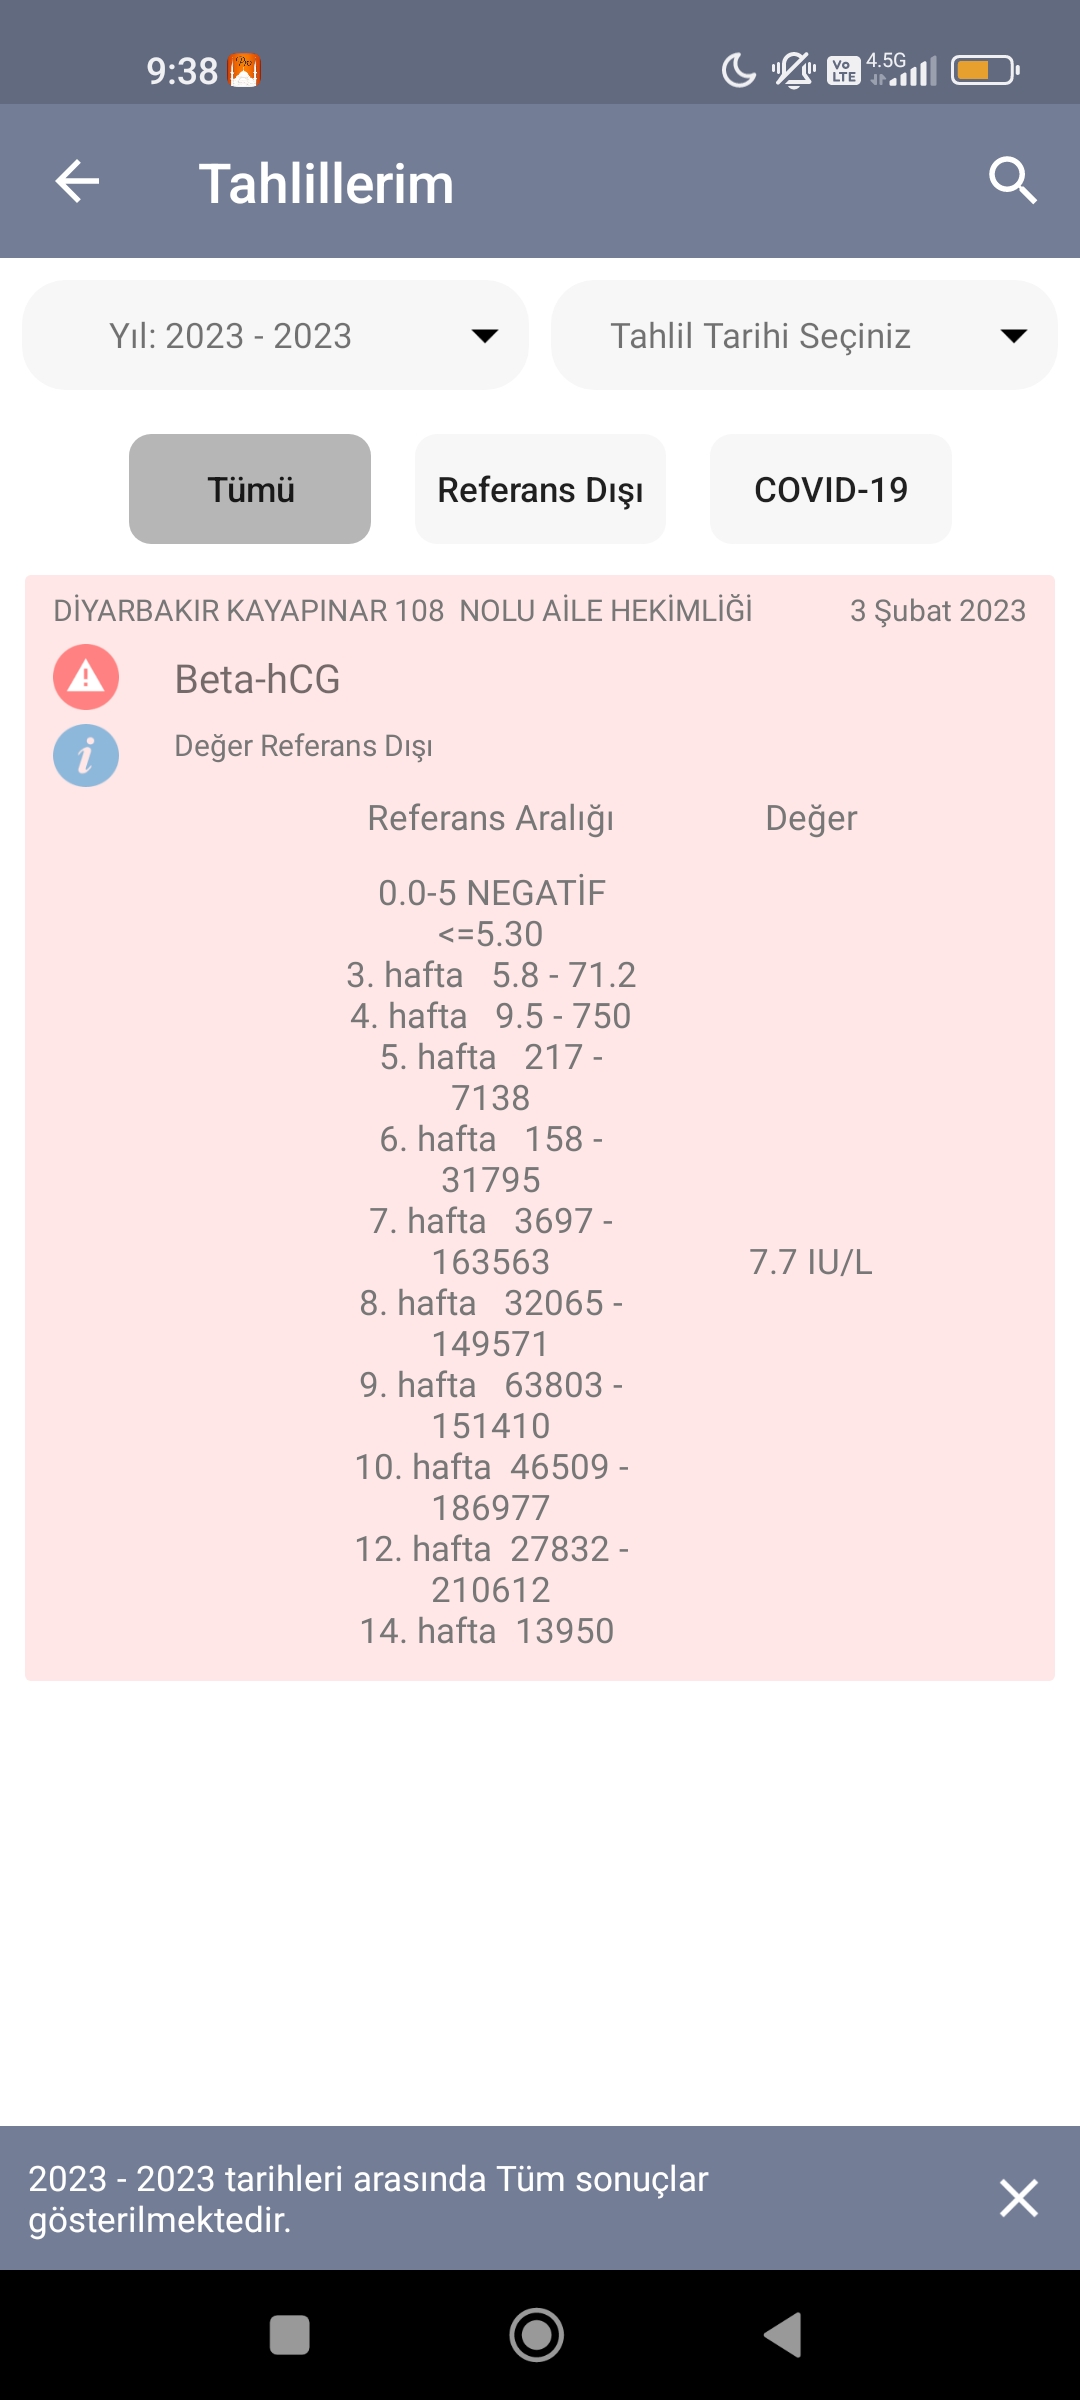The image size is (1080, 2400).
Task: Tap the battery icon in status bar
Action: pos(985,70)
